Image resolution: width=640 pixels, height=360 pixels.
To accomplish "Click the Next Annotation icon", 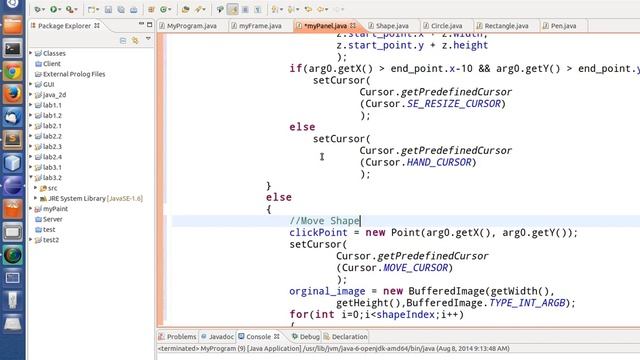I will 275,9.
